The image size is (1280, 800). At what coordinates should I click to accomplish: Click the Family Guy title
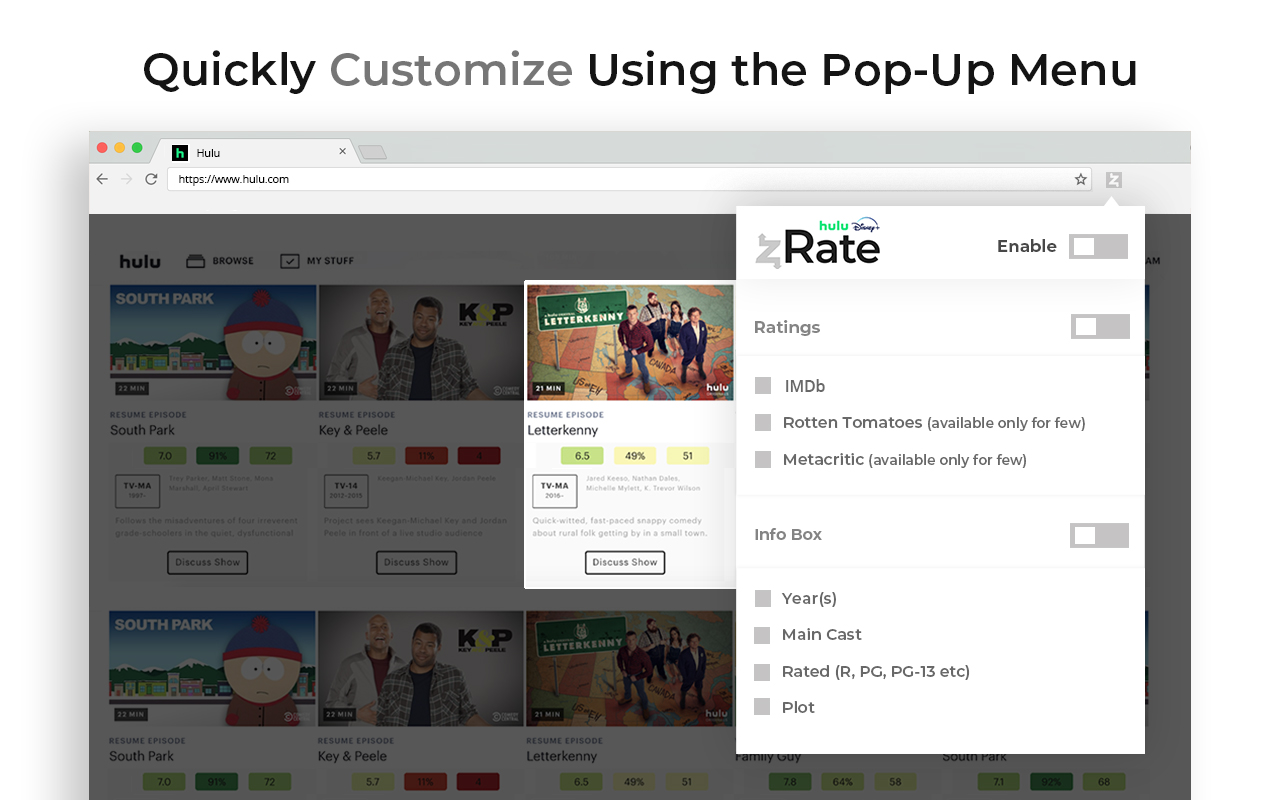point(767,757)
